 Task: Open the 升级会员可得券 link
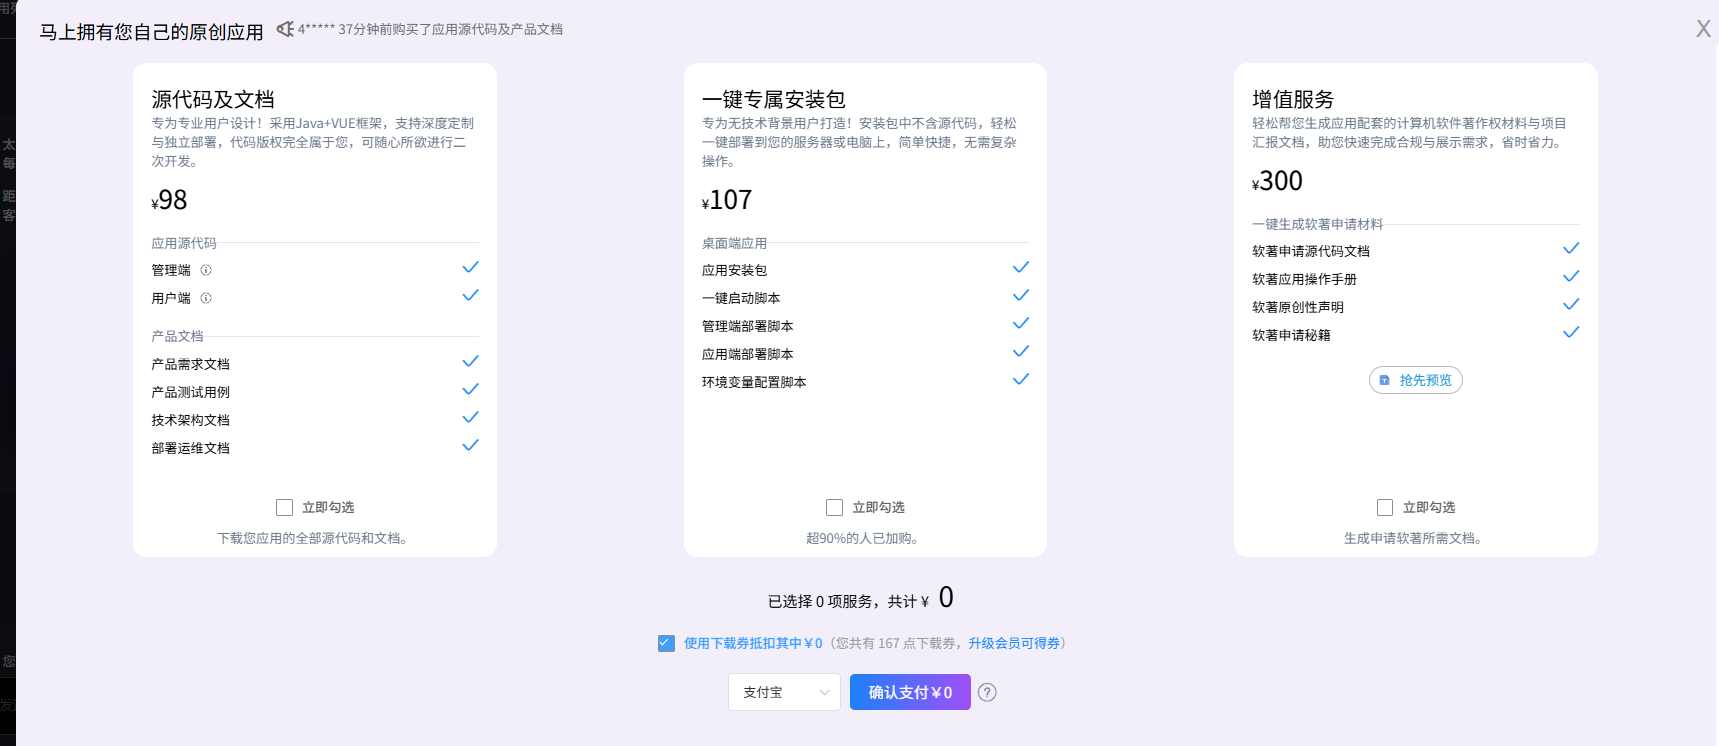click(x=1014, y=643)
